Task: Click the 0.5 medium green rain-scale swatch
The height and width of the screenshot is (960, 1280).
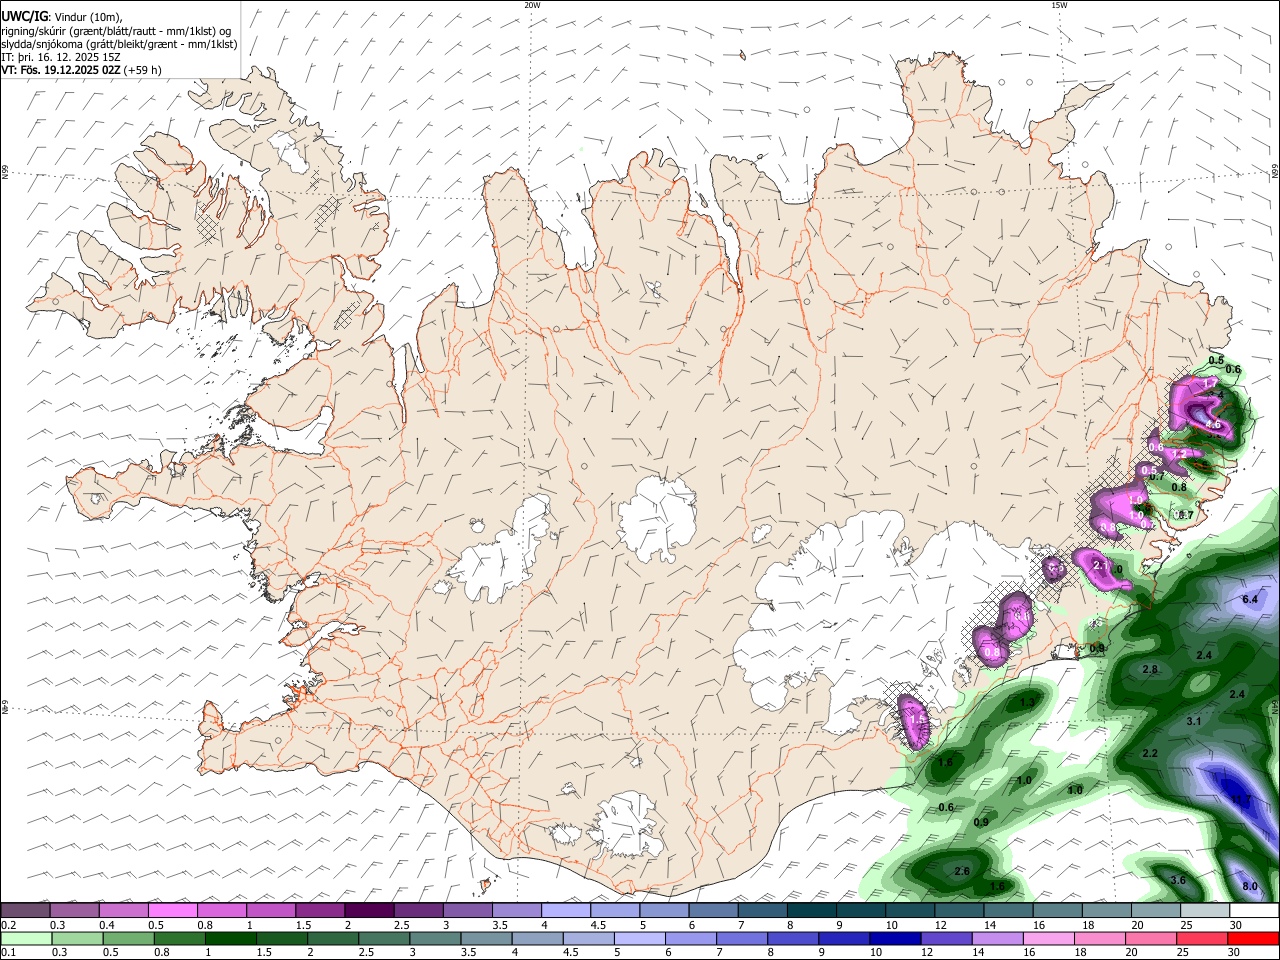Action: pyautogui.click(x=127, y=938)
